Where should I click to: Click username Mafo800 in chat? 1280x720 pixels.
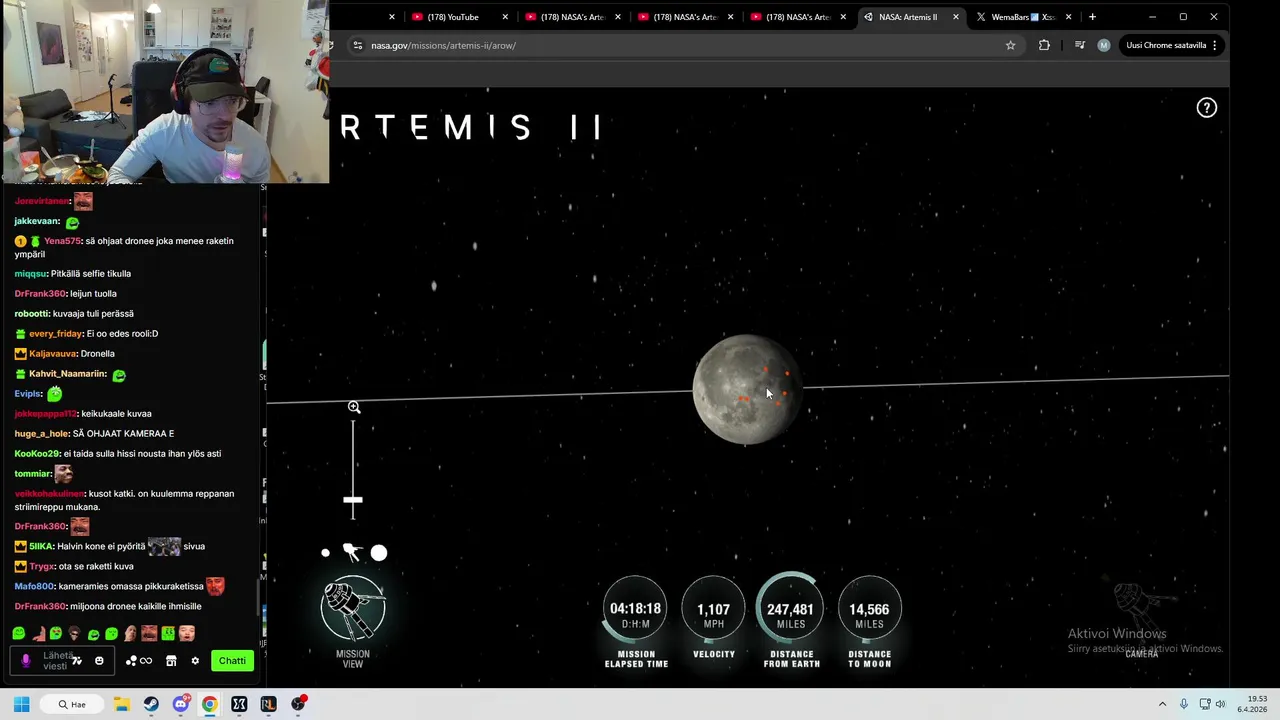[34, 586]
